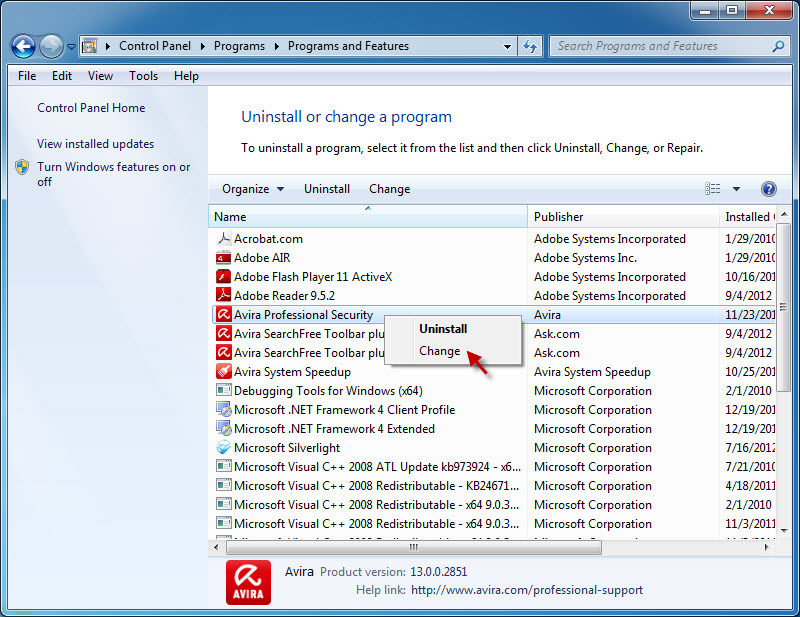Click the vertical scrollbar down arrow
Screen dimensions: 800x617
784,531
